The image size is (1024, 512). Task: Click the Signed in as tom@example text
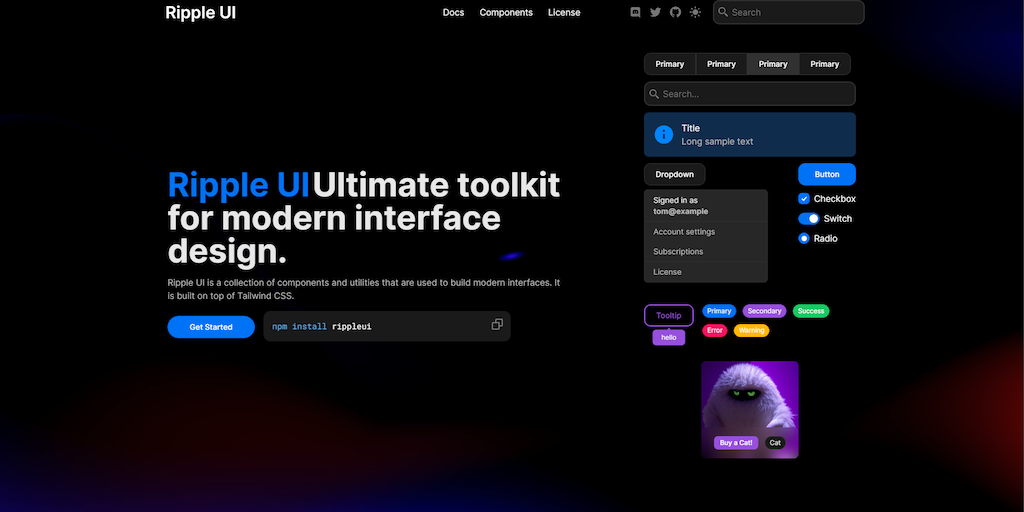(681, 206)
